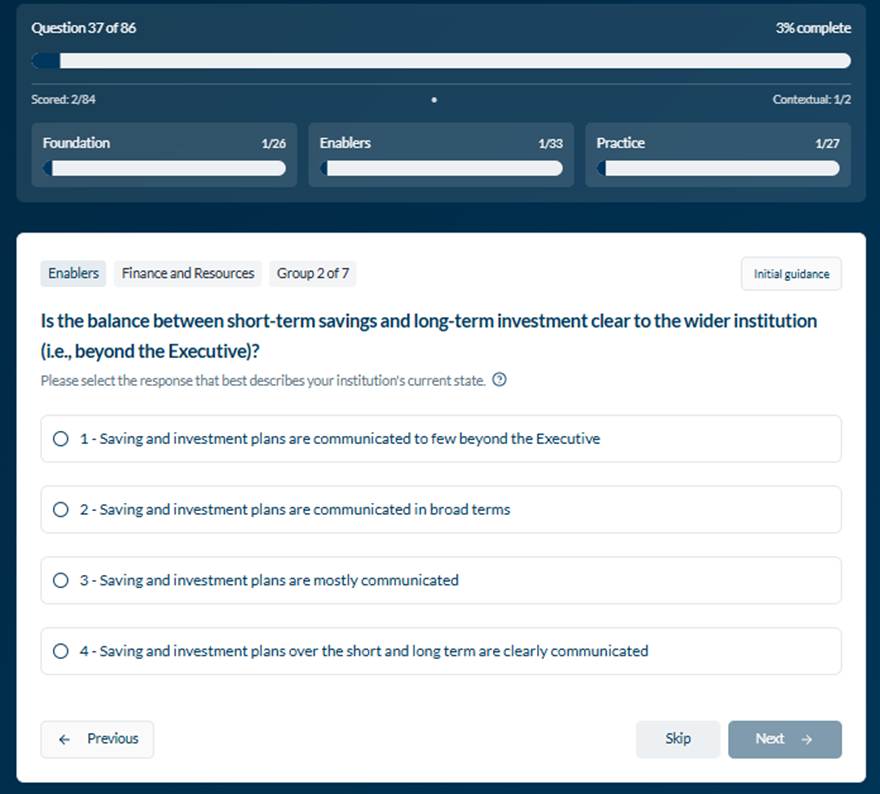The height and width of the screenshot is (794, 880).
Task: Open the Initial guidance panel
Action: [x=791, y=274]
